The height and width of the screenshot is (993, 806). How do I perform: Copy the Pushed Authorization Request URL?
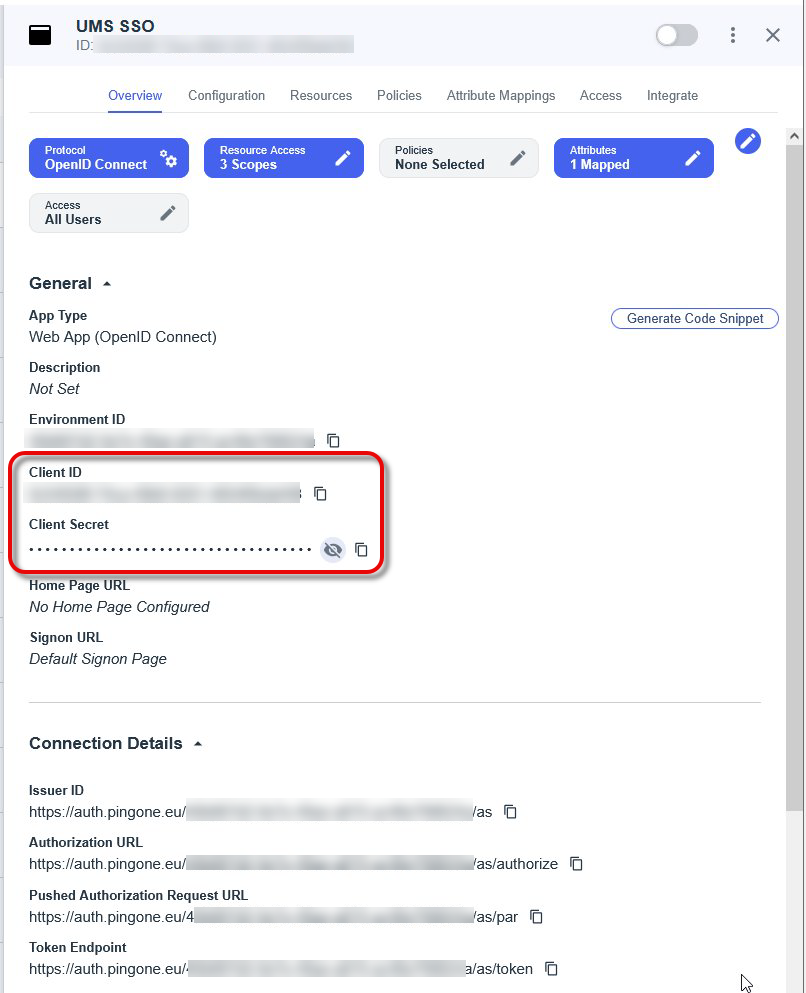tap(537, 916)
